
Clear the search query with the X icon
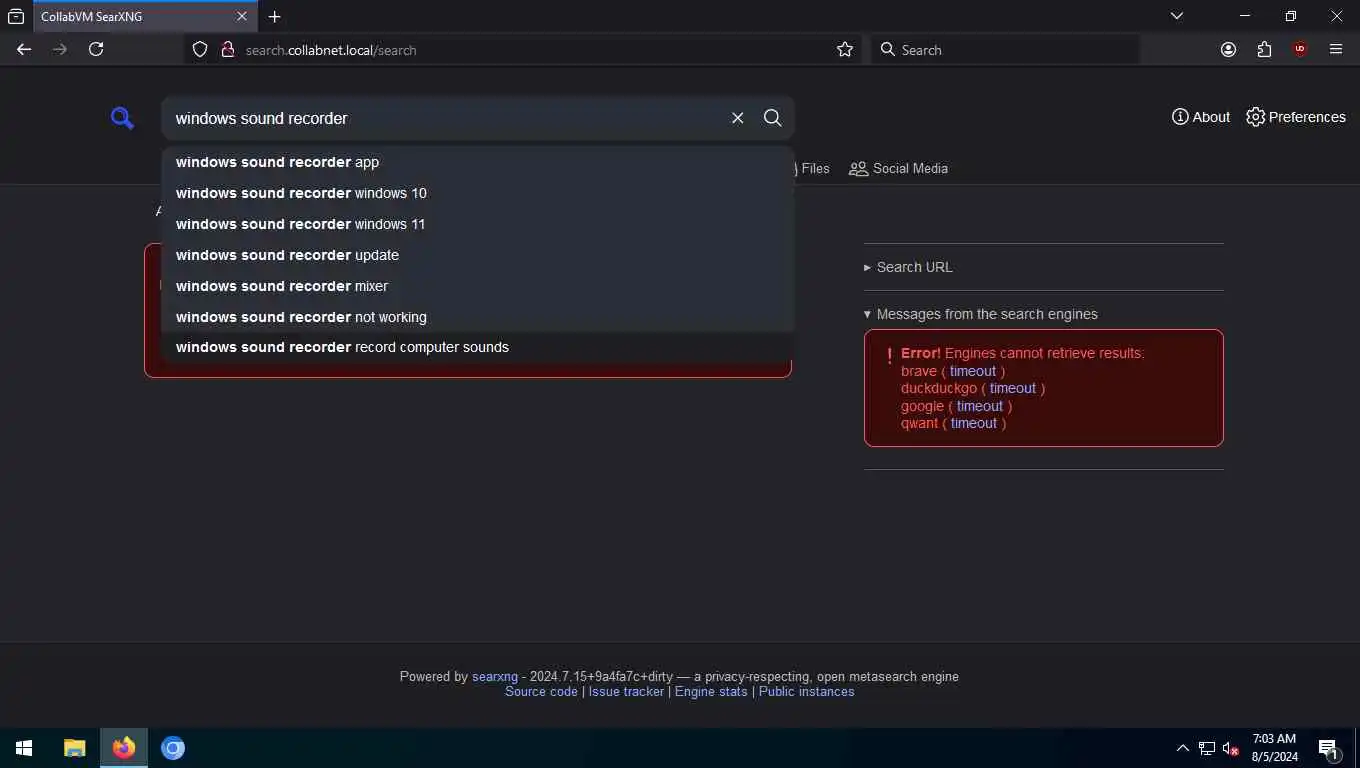(x=738, y=118)
